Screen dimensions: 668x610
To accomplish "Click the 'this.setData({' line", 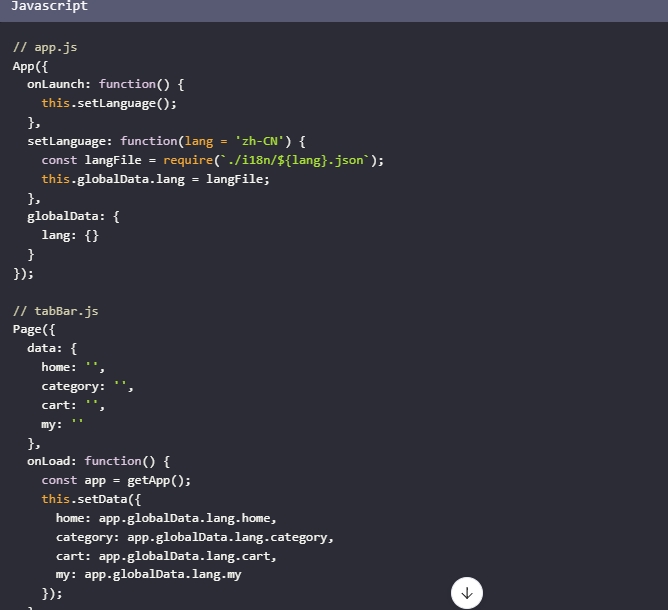I will (x=91, y=499).
